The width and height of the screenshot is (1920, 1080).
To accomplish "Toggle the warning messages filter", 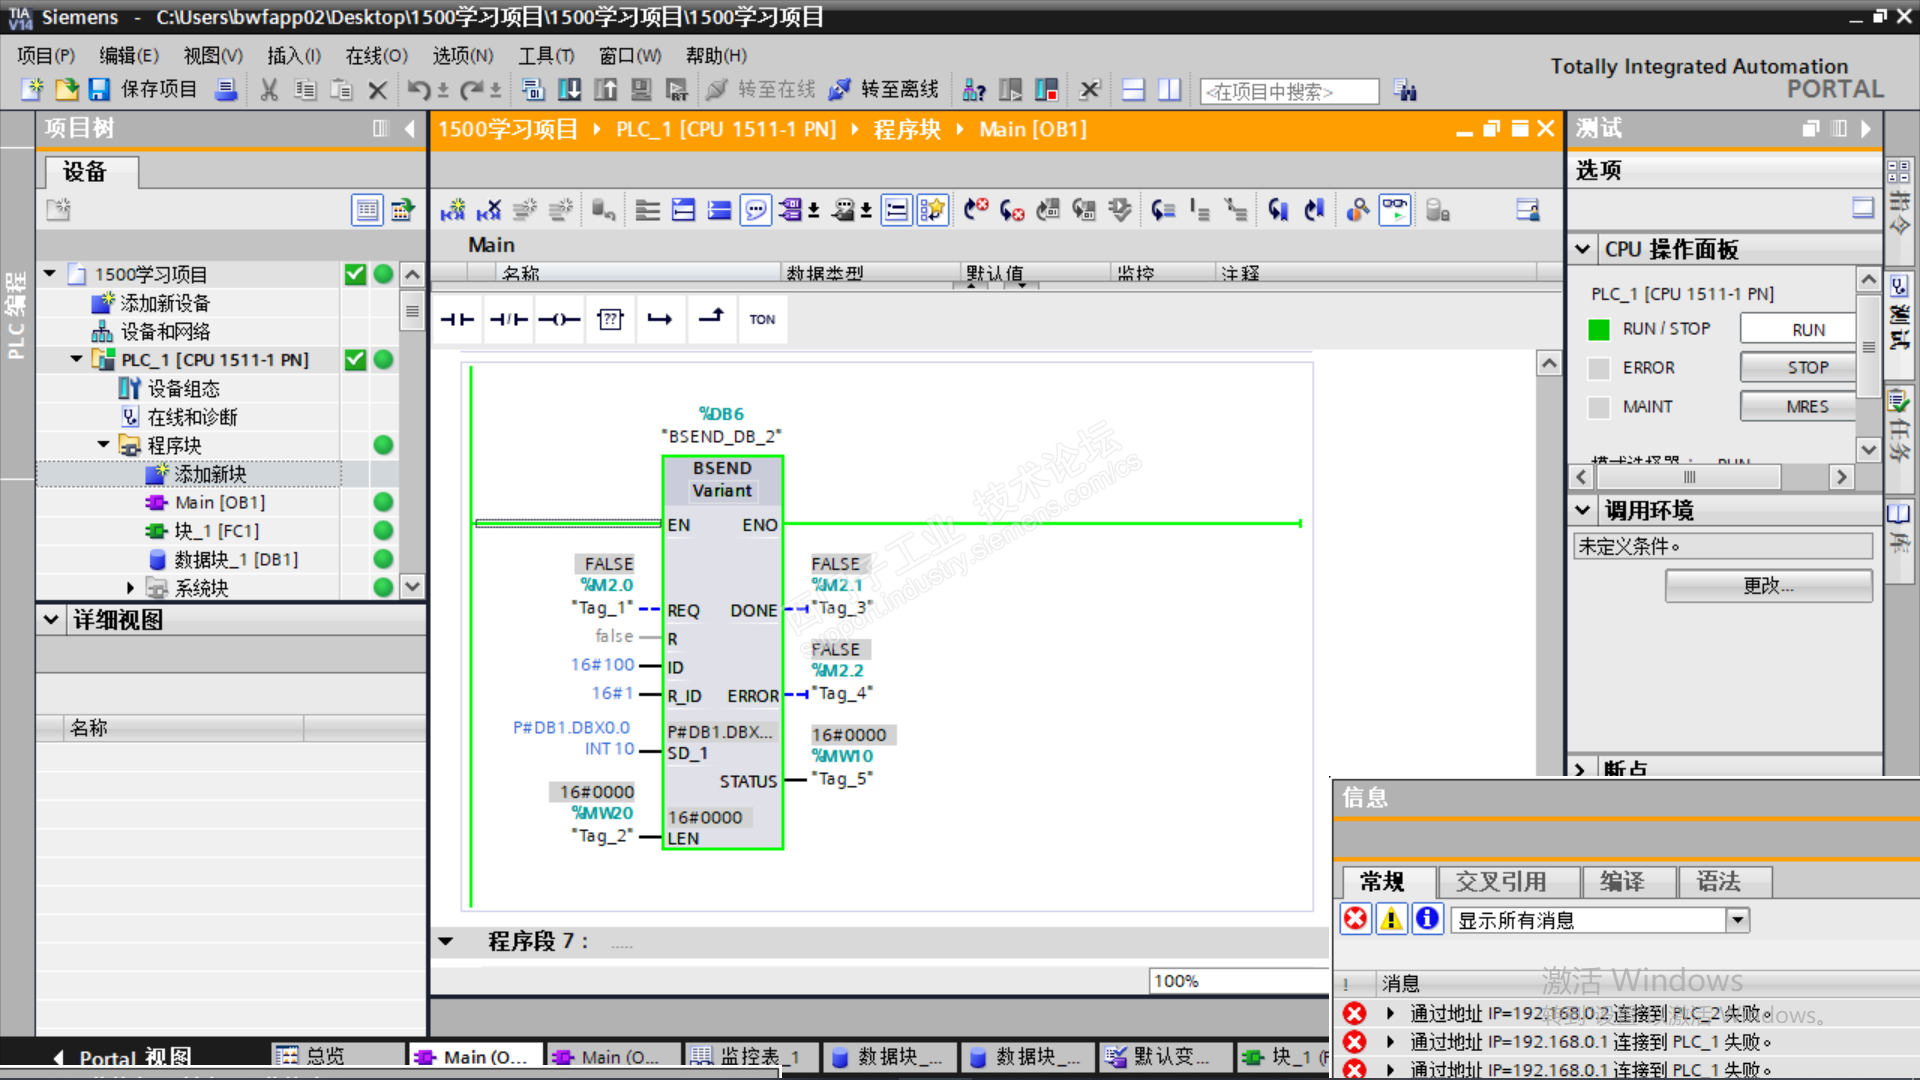I will 1391,919.
